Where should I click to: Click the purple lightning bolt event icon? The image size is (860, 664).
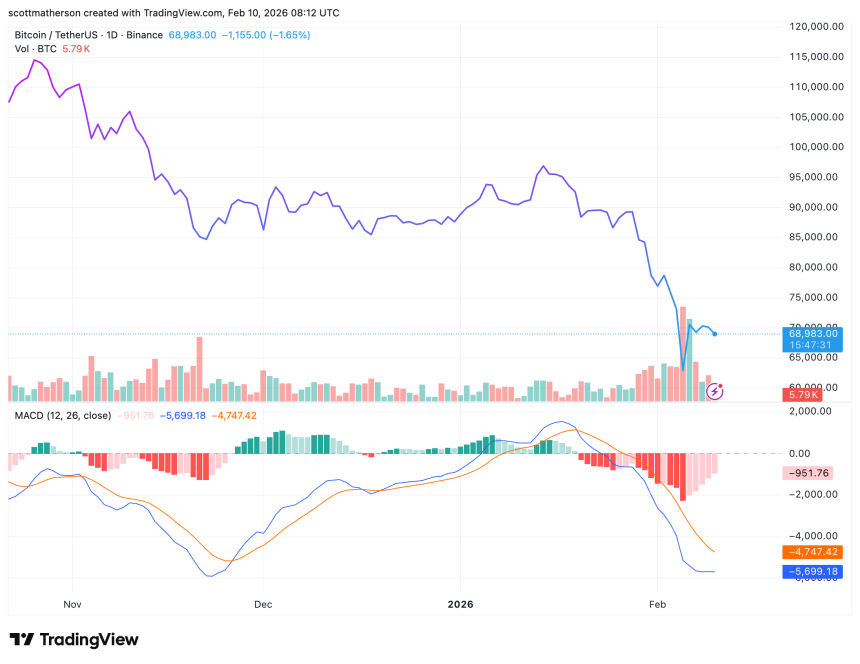pos(715,392)
